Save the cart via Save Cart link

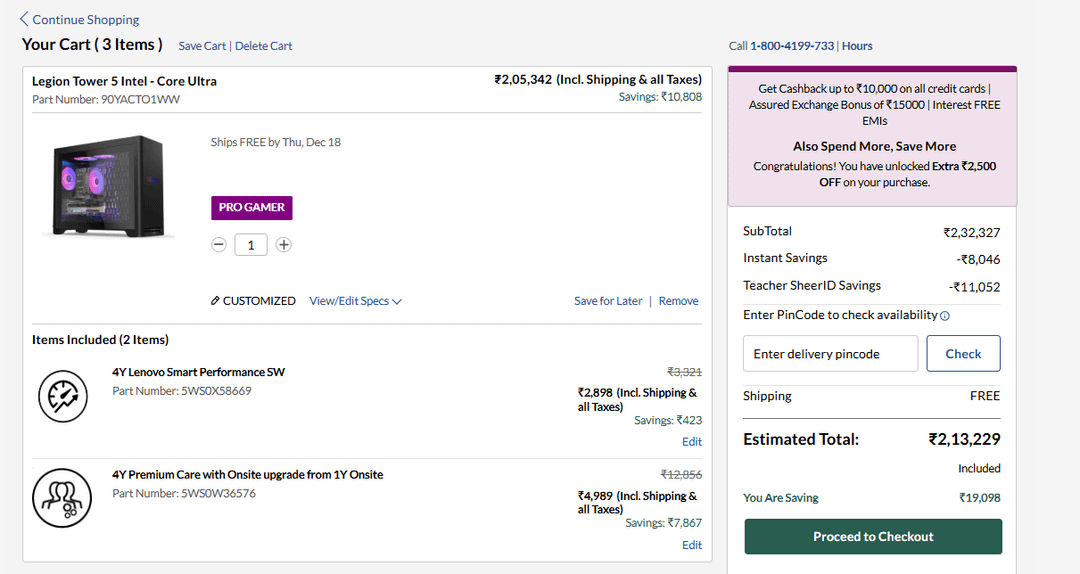click(202, 46)
